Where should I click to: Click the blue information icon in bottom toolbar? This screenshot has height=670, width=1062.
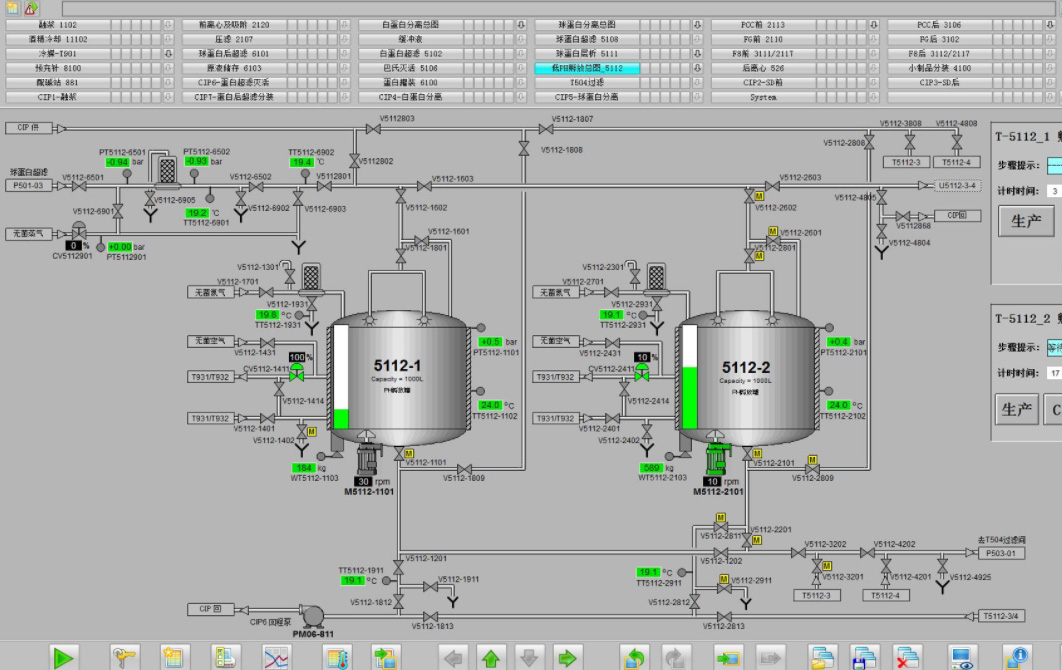(1015, 657)
